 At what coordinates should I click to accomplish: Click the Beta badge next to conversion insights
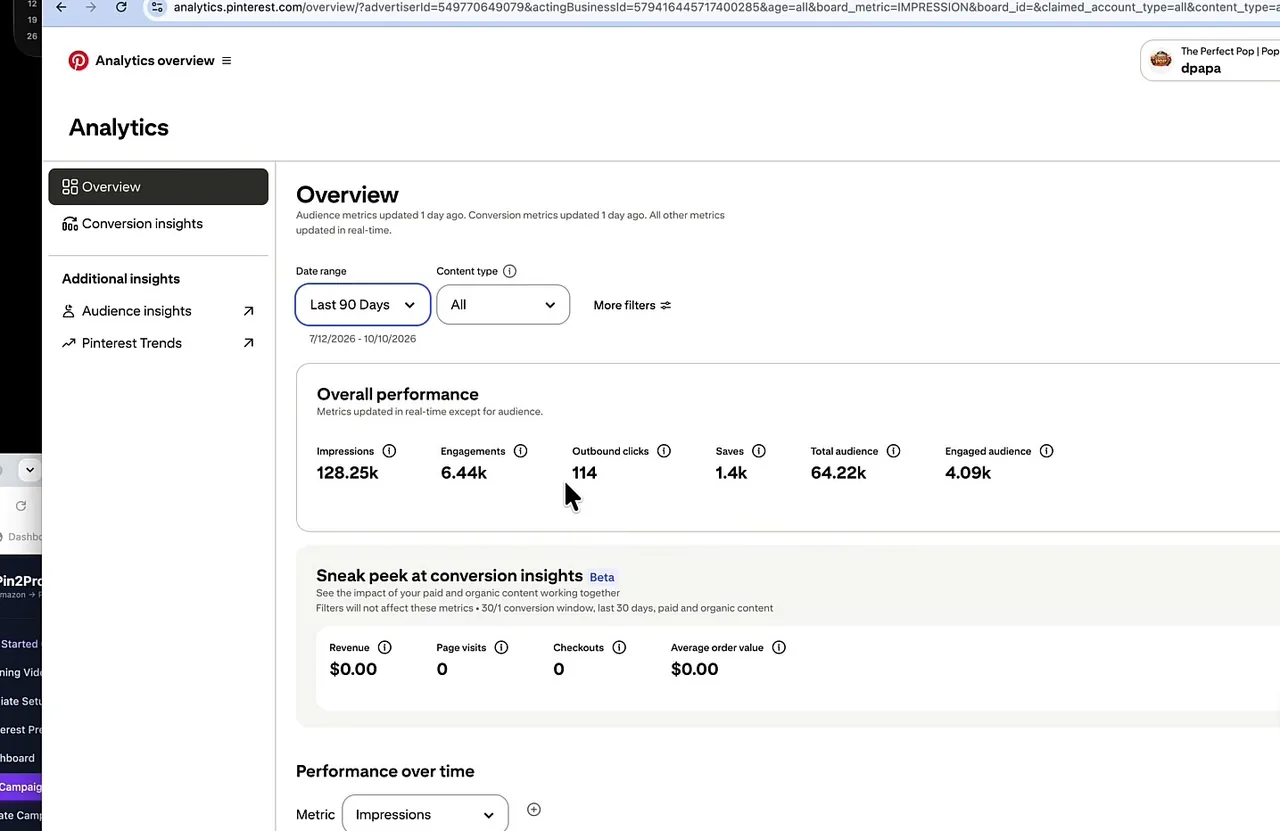tap(602, 577)
